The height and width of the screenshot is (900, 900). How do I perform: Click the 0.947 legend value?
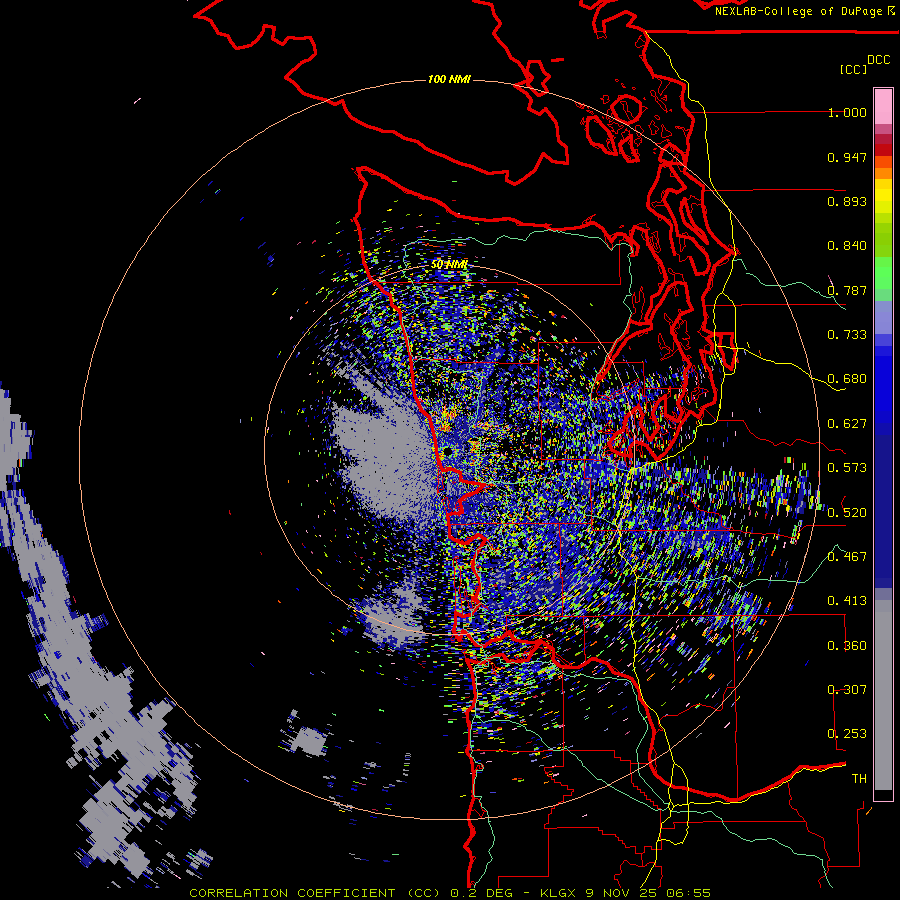pyautogui.click(x=847, y=157)
